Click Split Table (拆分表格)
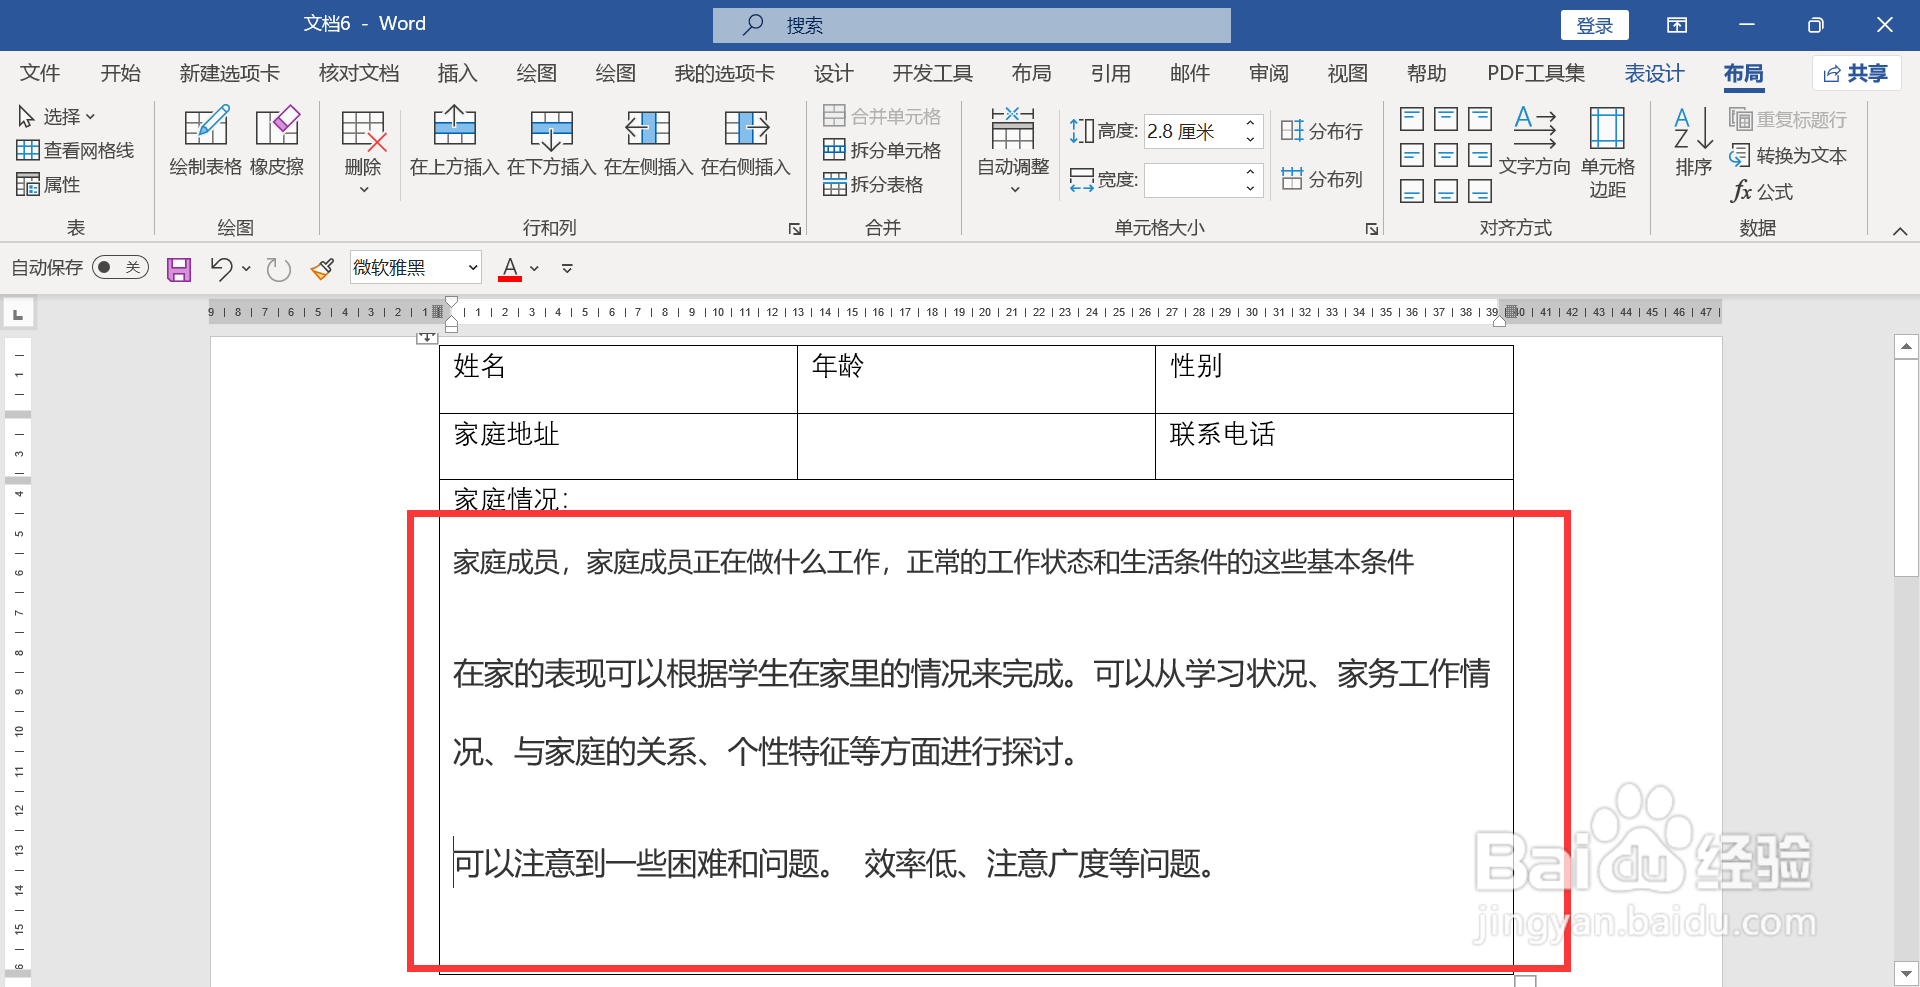Screen dimensions: 1920x987 pyautogui.click(x=873, y=184)
